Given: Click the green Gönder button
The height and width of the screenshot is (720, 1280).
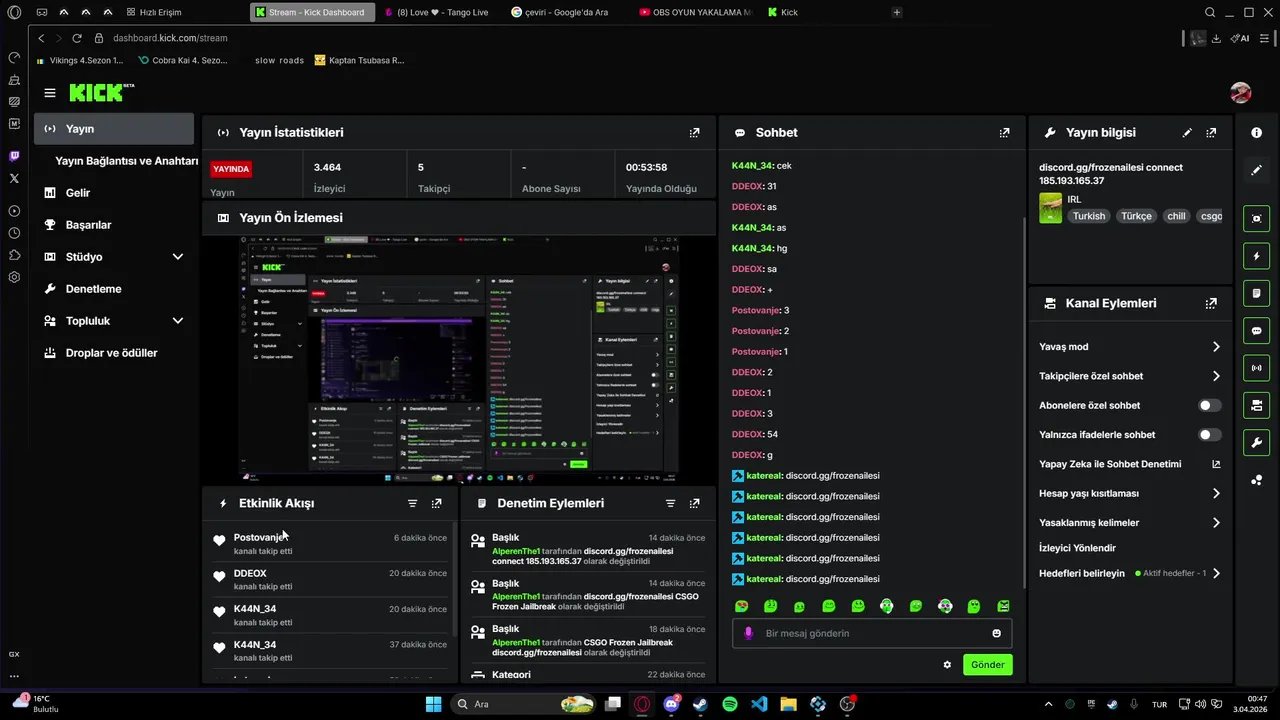Looking at the screenshot, I should pyautogui.click(x=987, y=665).
